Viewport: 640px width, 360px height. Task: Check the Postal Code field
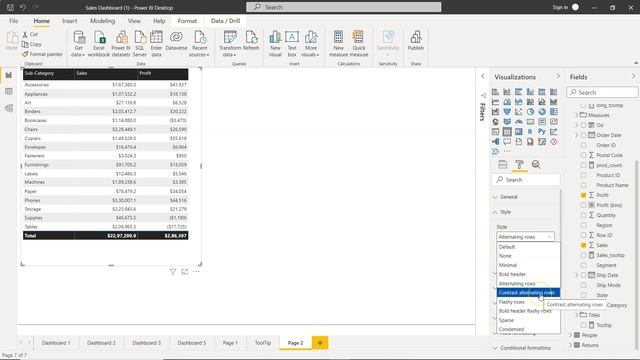pyautogui.click(x=583, y=155)
